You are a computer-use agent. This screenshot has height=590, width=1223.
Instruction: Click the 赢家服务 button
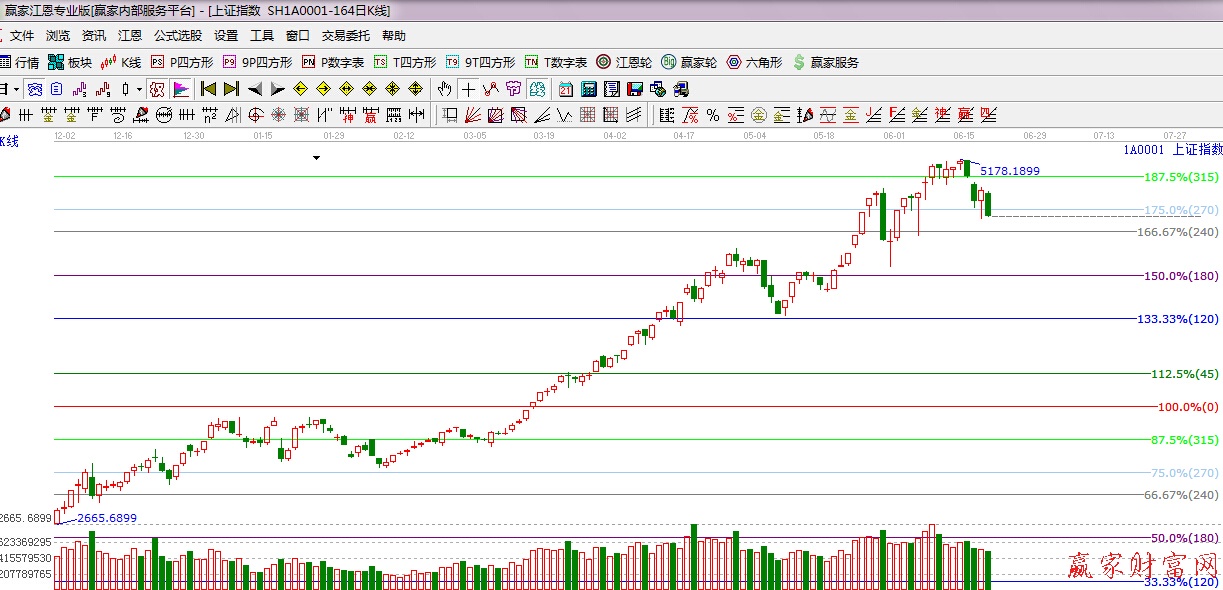pyautogui.click(x=826, y=62)
